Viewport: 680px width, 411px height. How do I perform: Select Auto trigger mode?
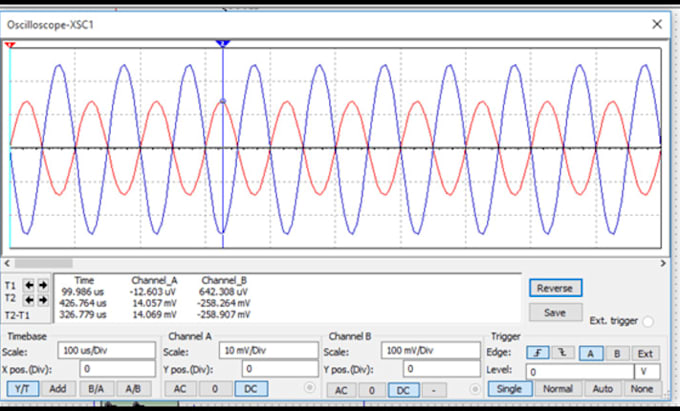coord(603,389)
